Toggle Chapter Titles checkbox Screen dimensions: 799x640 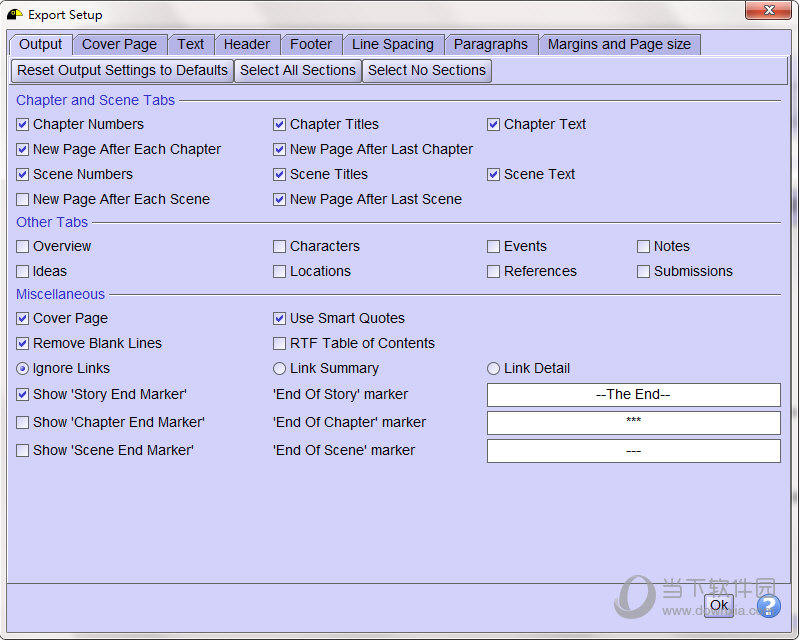(279, 124)
